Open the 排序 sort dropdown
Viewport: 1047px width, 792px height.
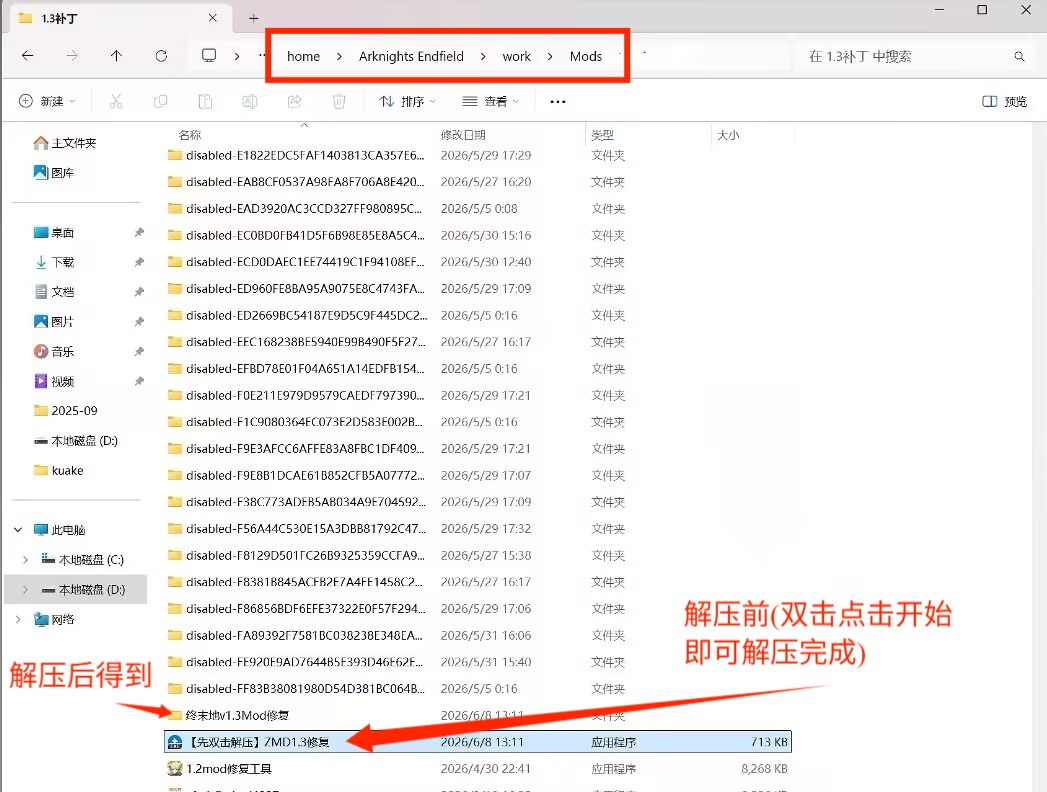(407, 102)
